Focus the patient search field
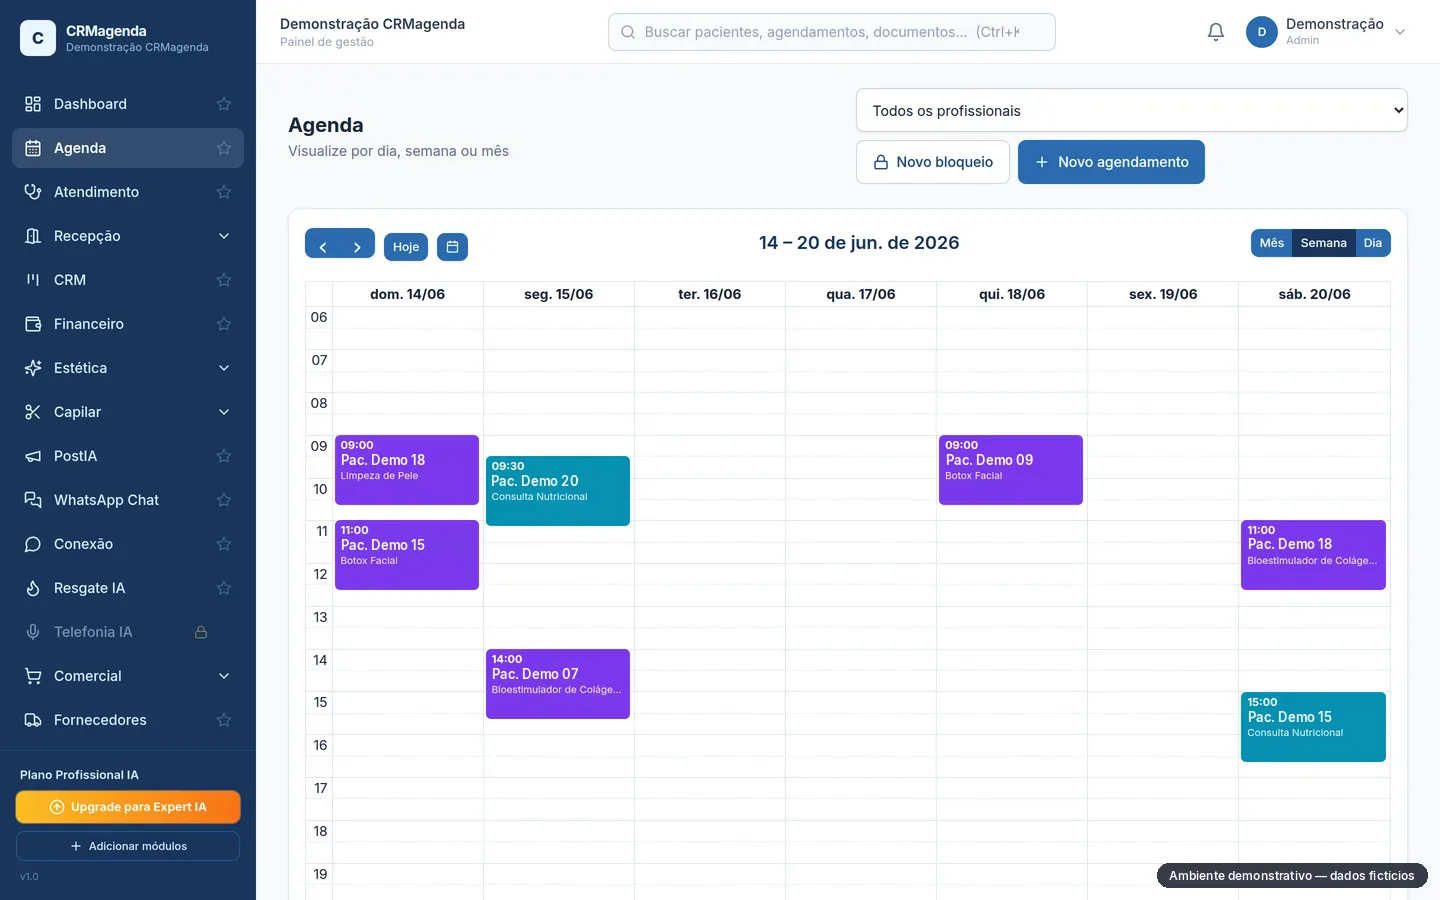 click(832, 32)
